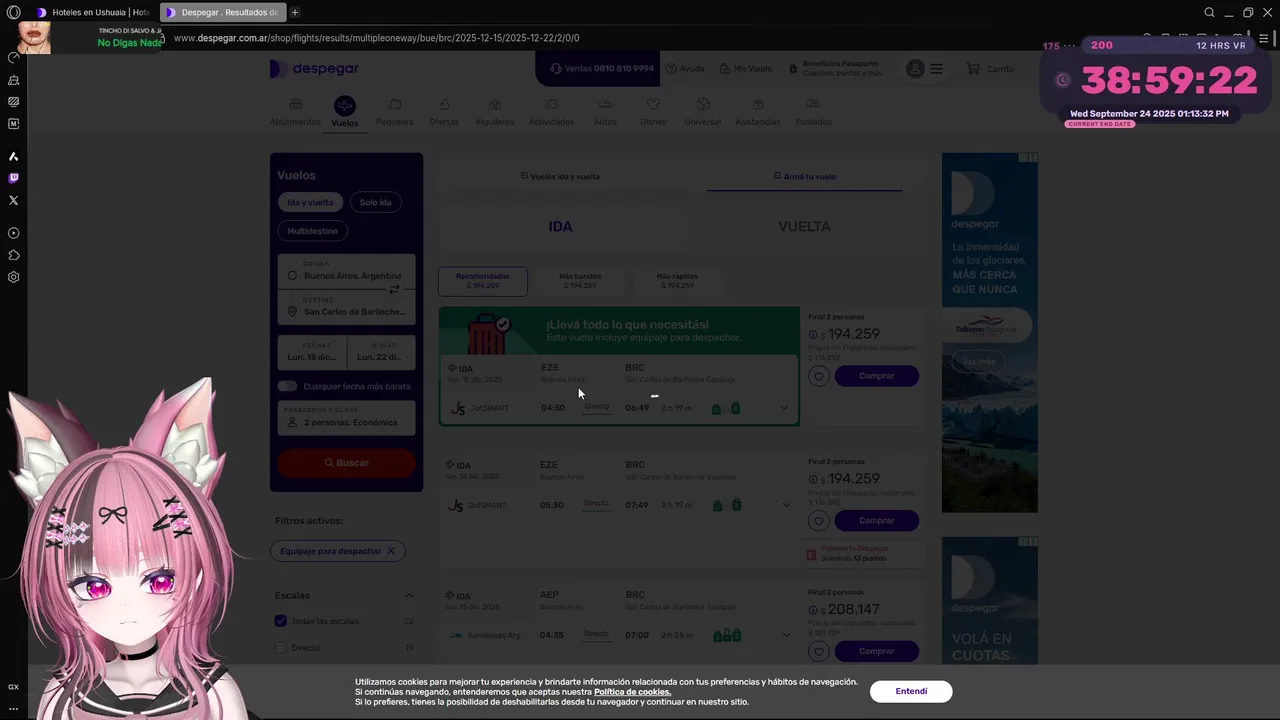
Task: Edit the Buenos Aires origin field
Action: [346, 272]
